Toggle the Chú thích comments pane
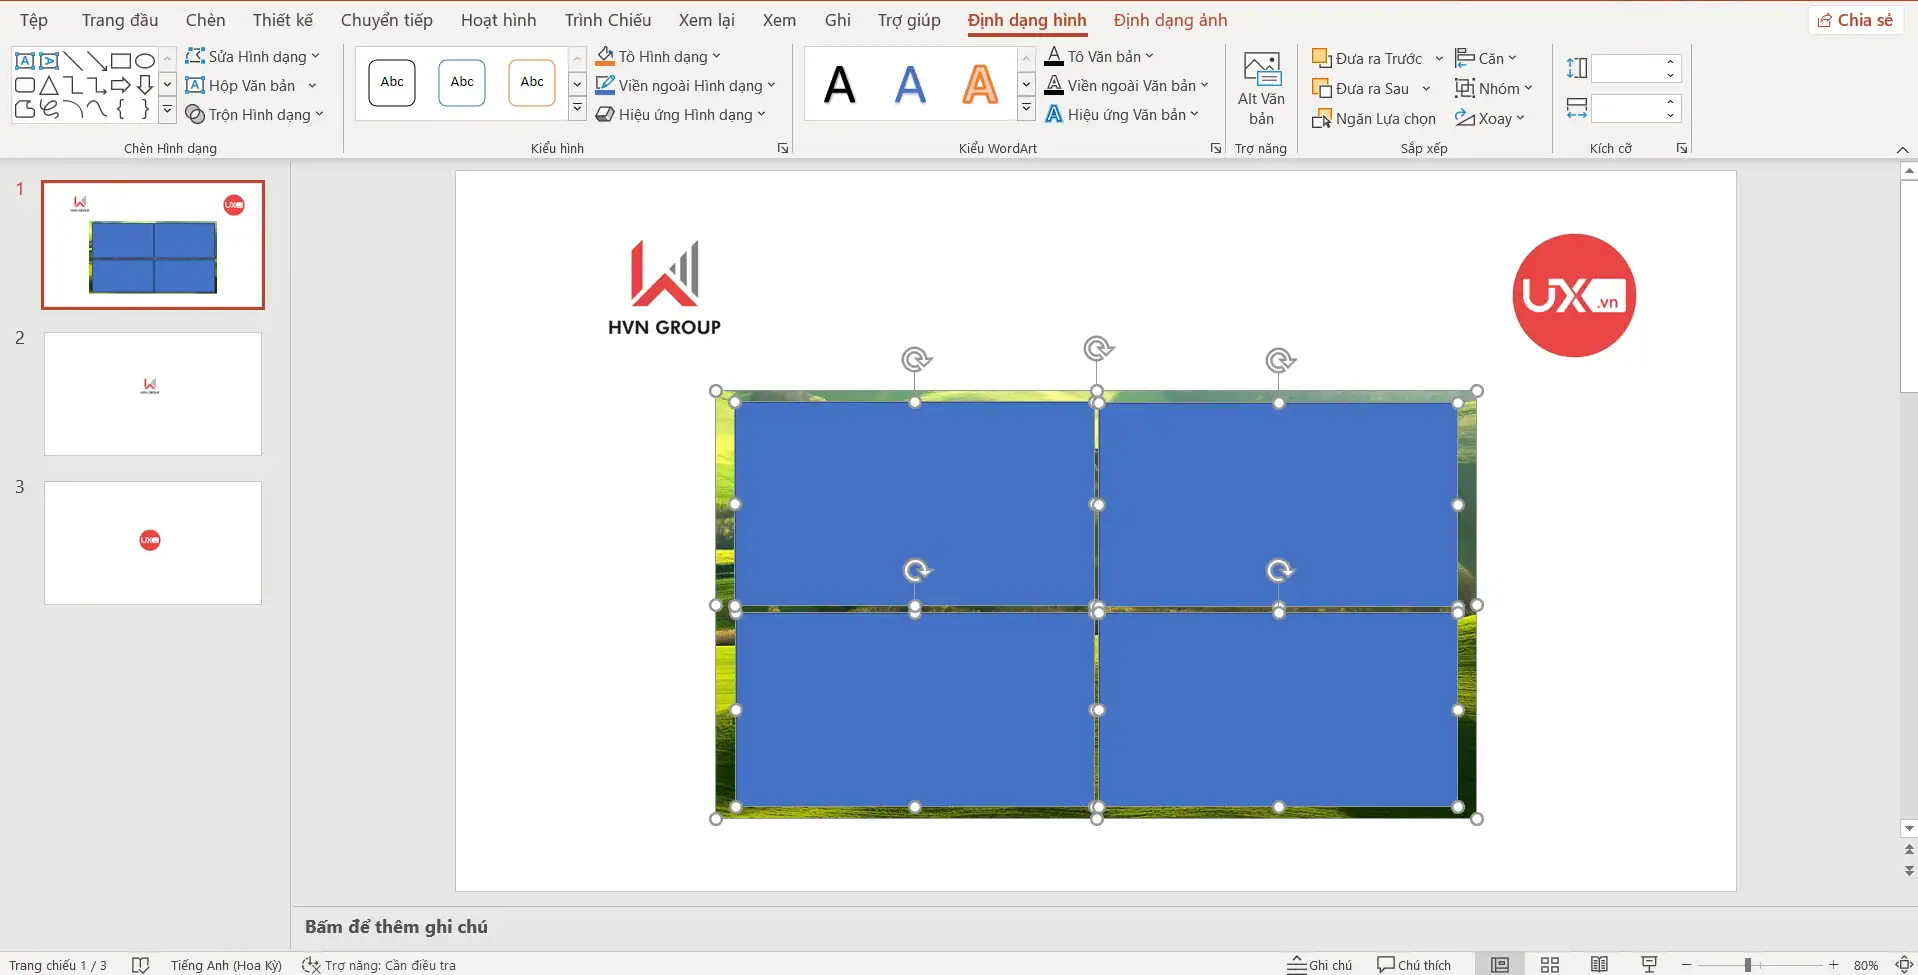1918x975 pixels. coord(1413,965)
